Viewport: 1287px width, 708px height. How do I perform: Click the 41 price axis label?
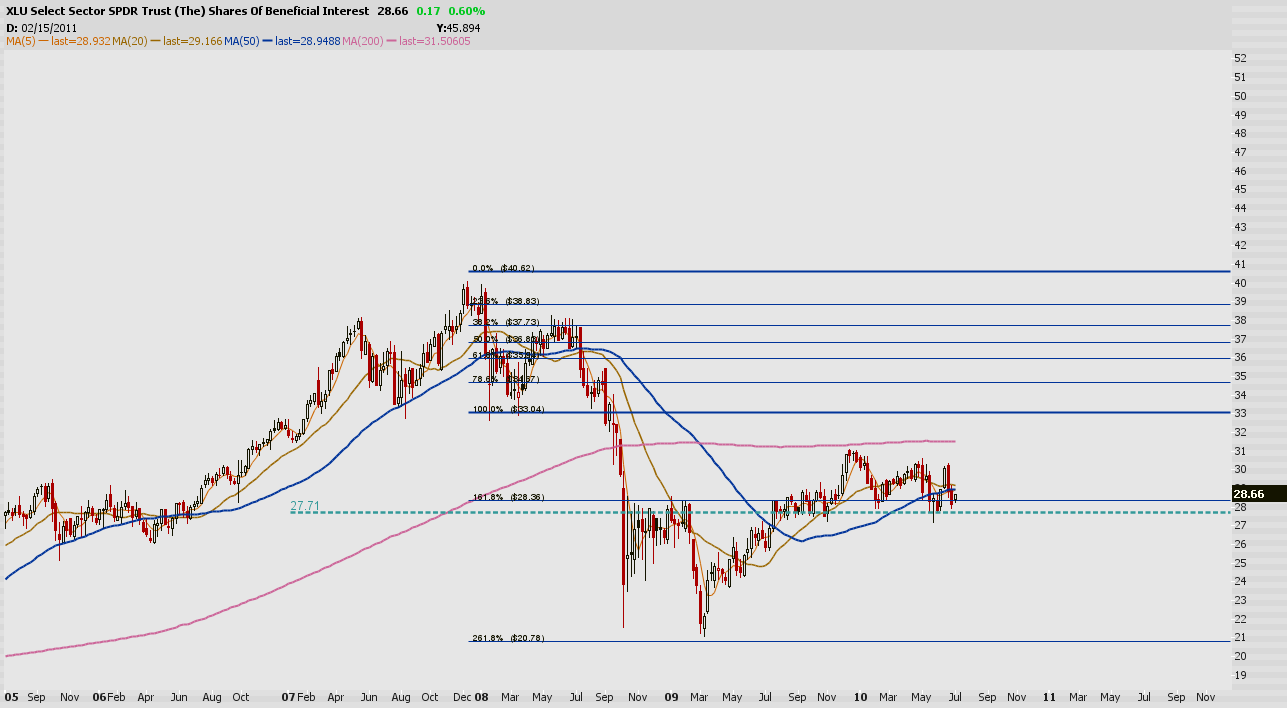1240,264
